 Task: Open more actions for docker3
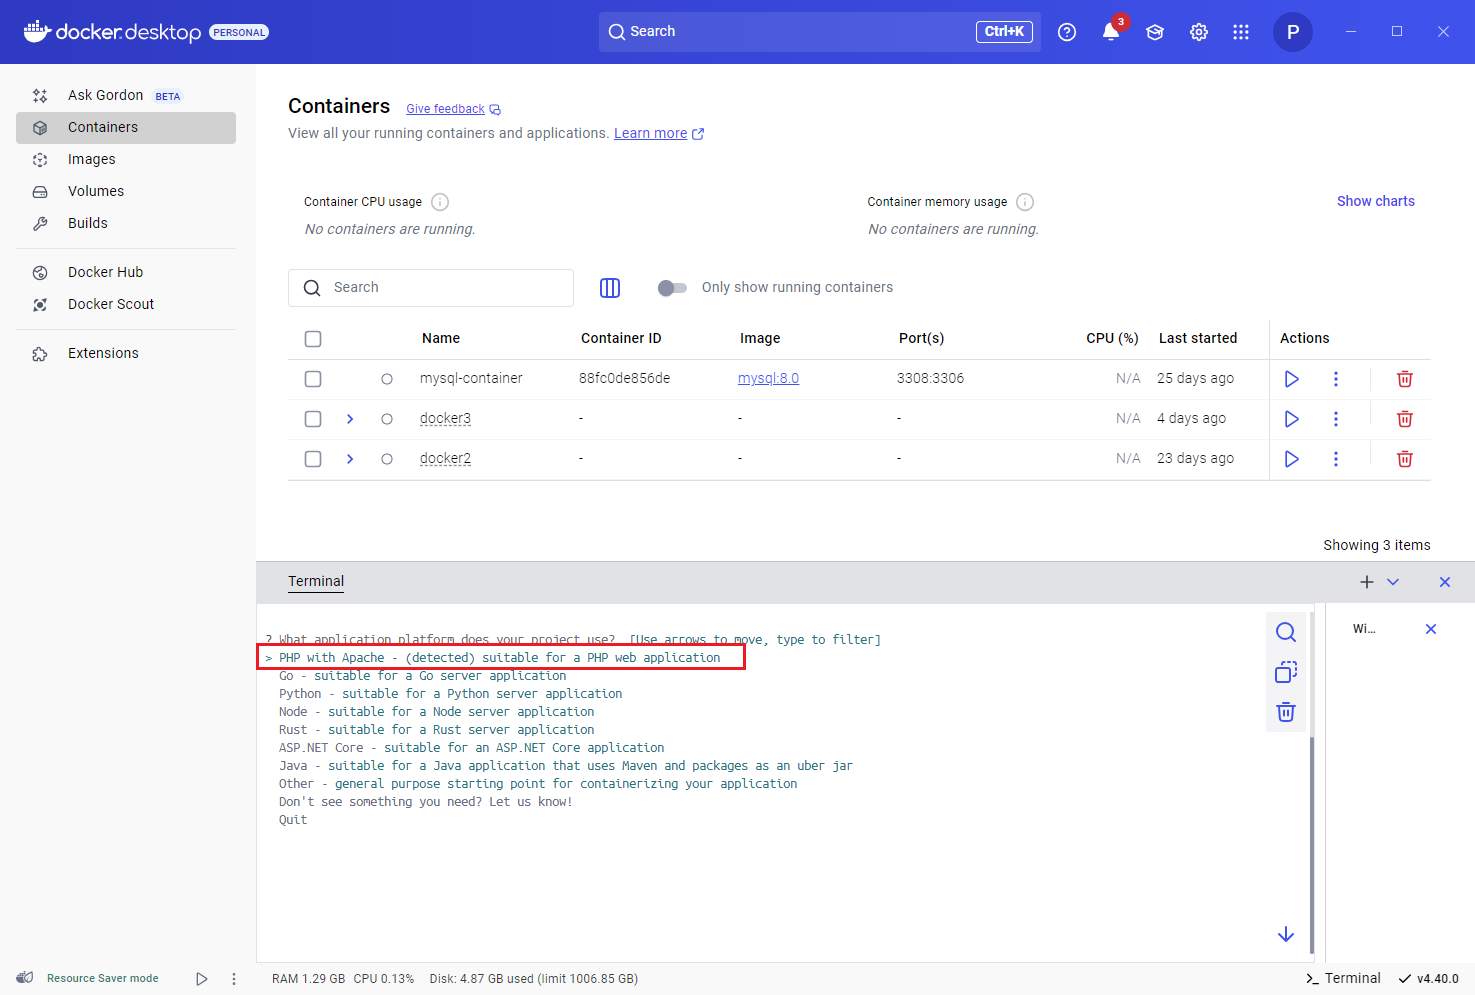(1336, 419)
